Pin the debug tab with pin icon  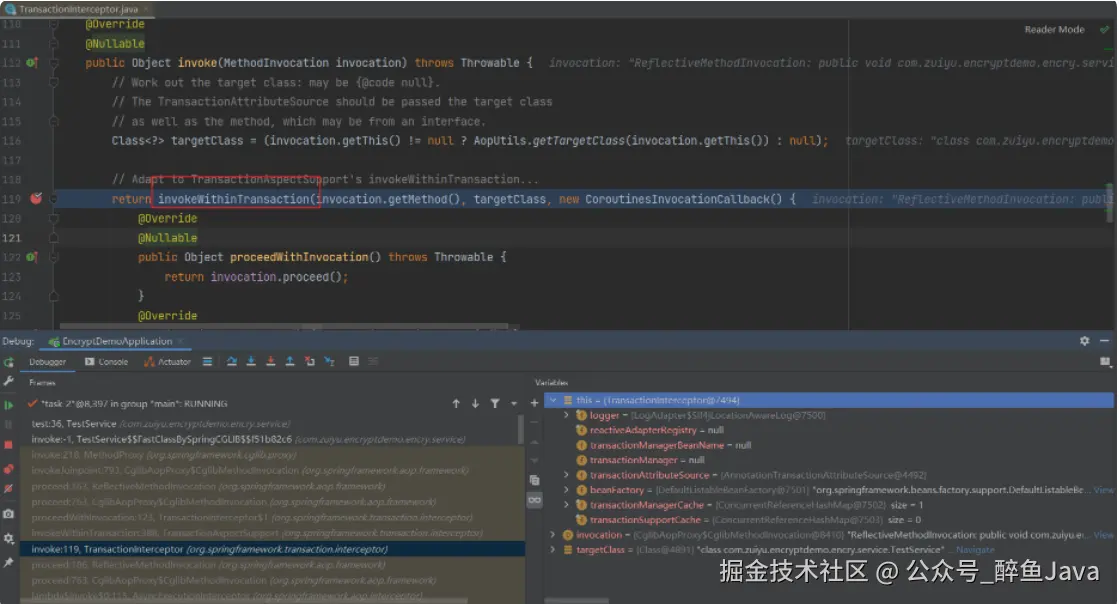(9, 563)
